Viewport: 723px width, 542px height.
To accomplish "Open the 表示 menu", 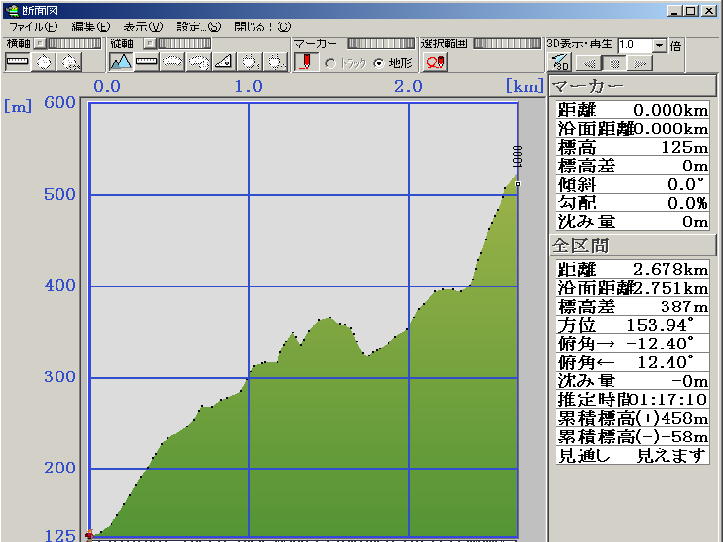I will point(142,27).
